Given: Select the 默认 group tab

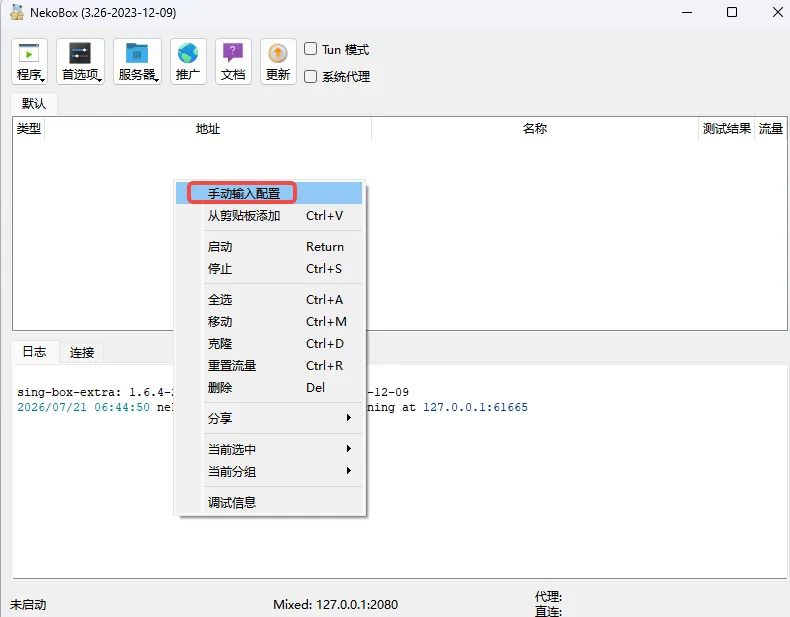Looking at the screenshot, I should (x=34, y=104).
